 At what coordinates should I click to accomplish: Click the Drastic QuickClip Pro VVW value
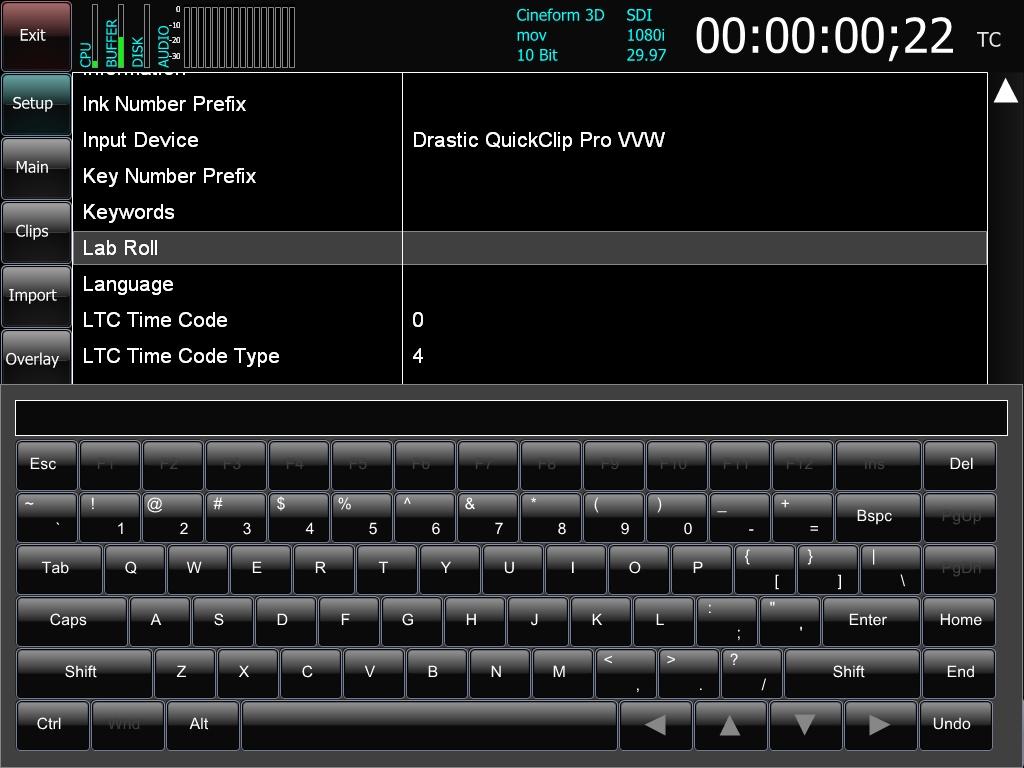539,140
